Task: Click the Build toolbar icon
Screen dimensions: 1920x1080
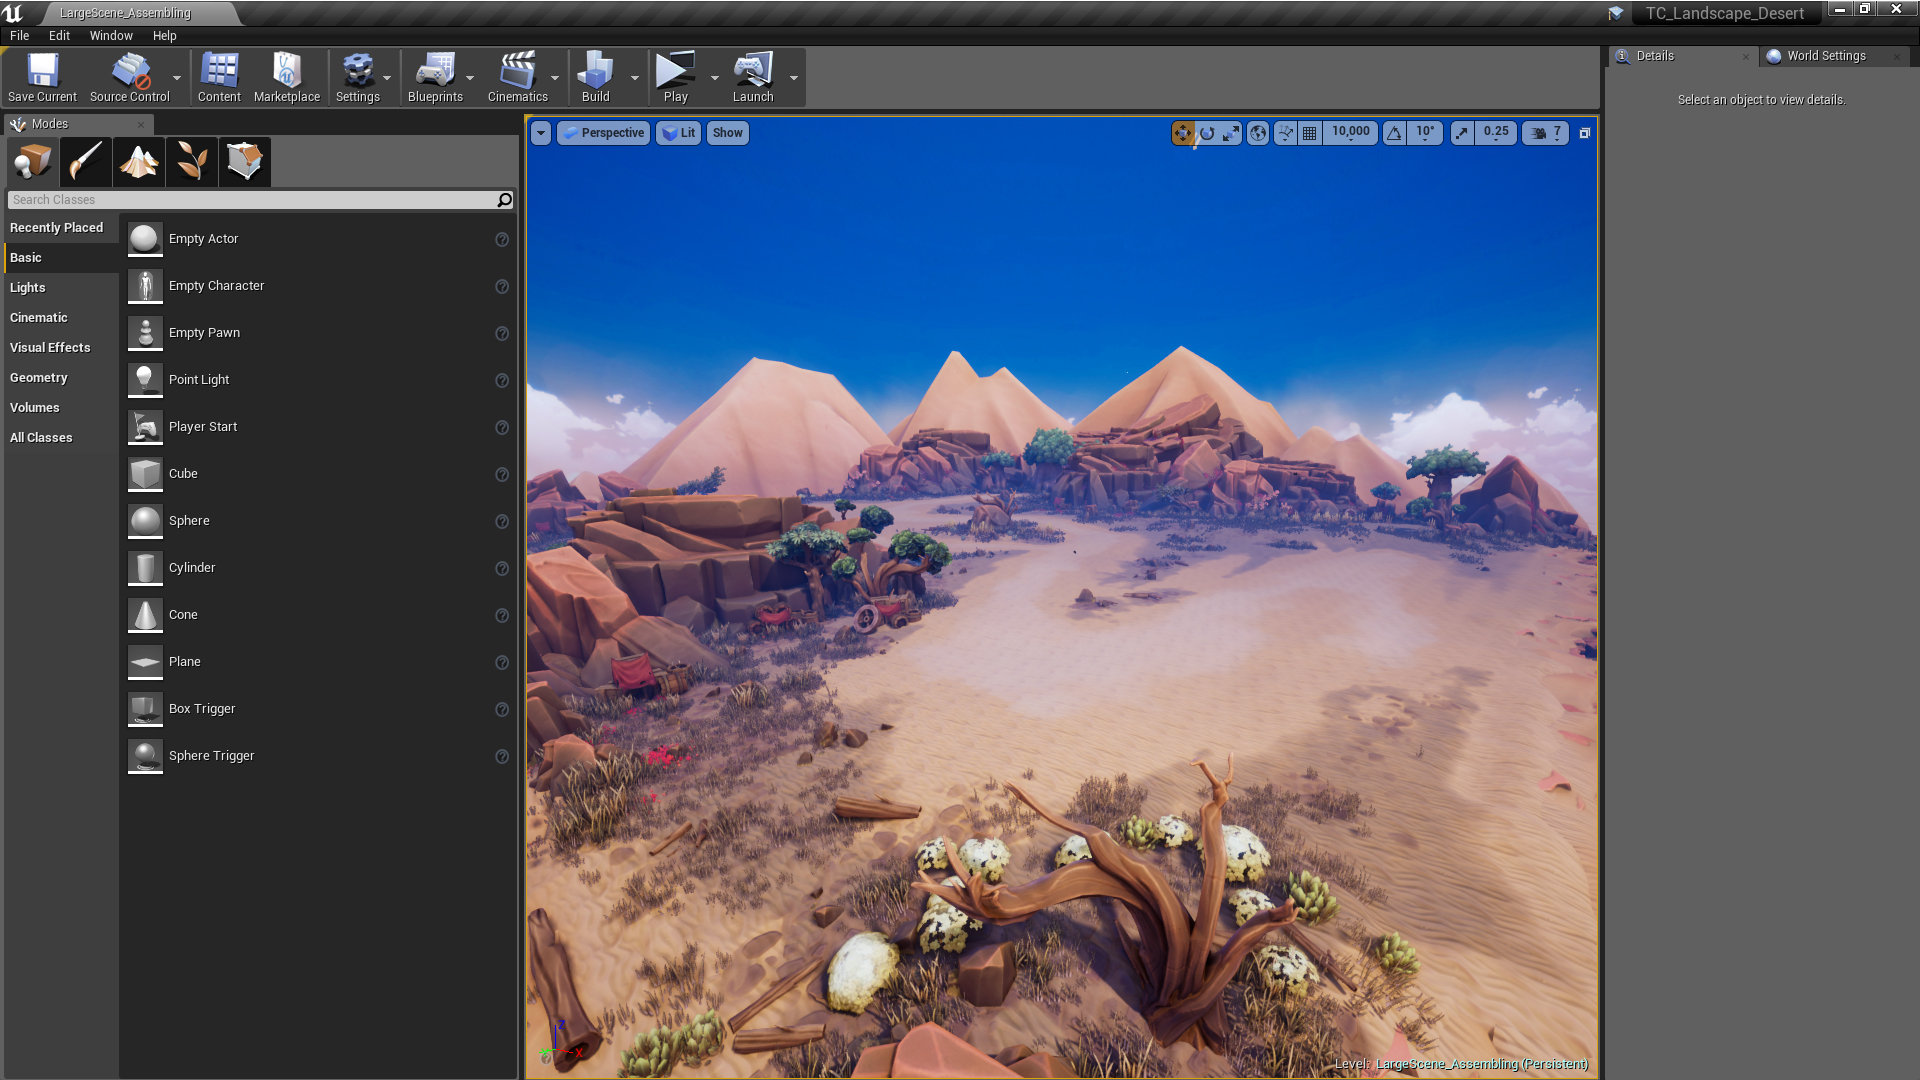Action: (x=595, y=77)
